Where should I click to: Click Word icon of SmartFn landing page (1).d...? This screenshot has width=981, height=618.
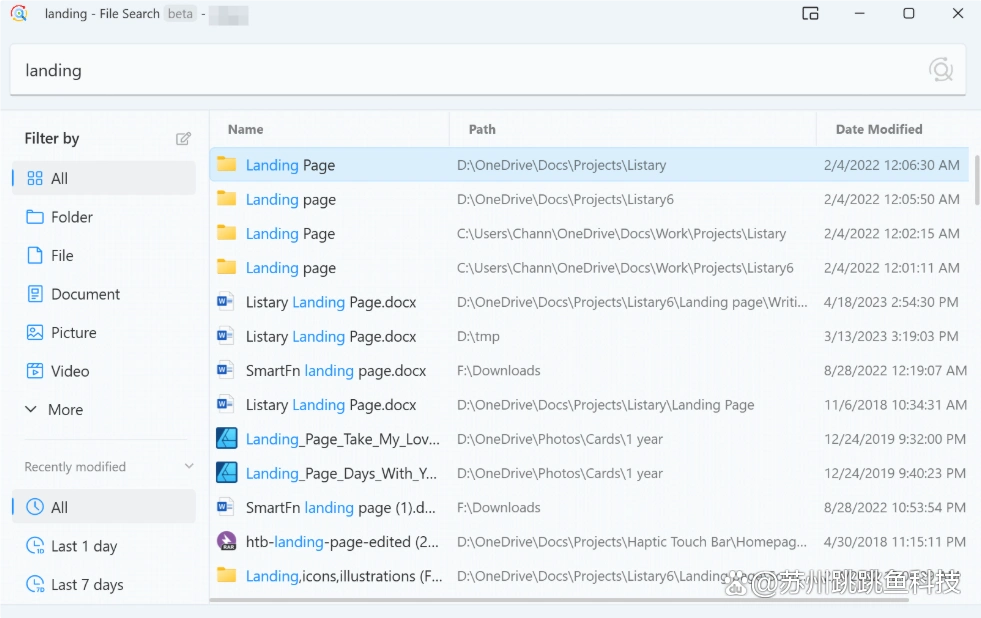pos(225,507)
